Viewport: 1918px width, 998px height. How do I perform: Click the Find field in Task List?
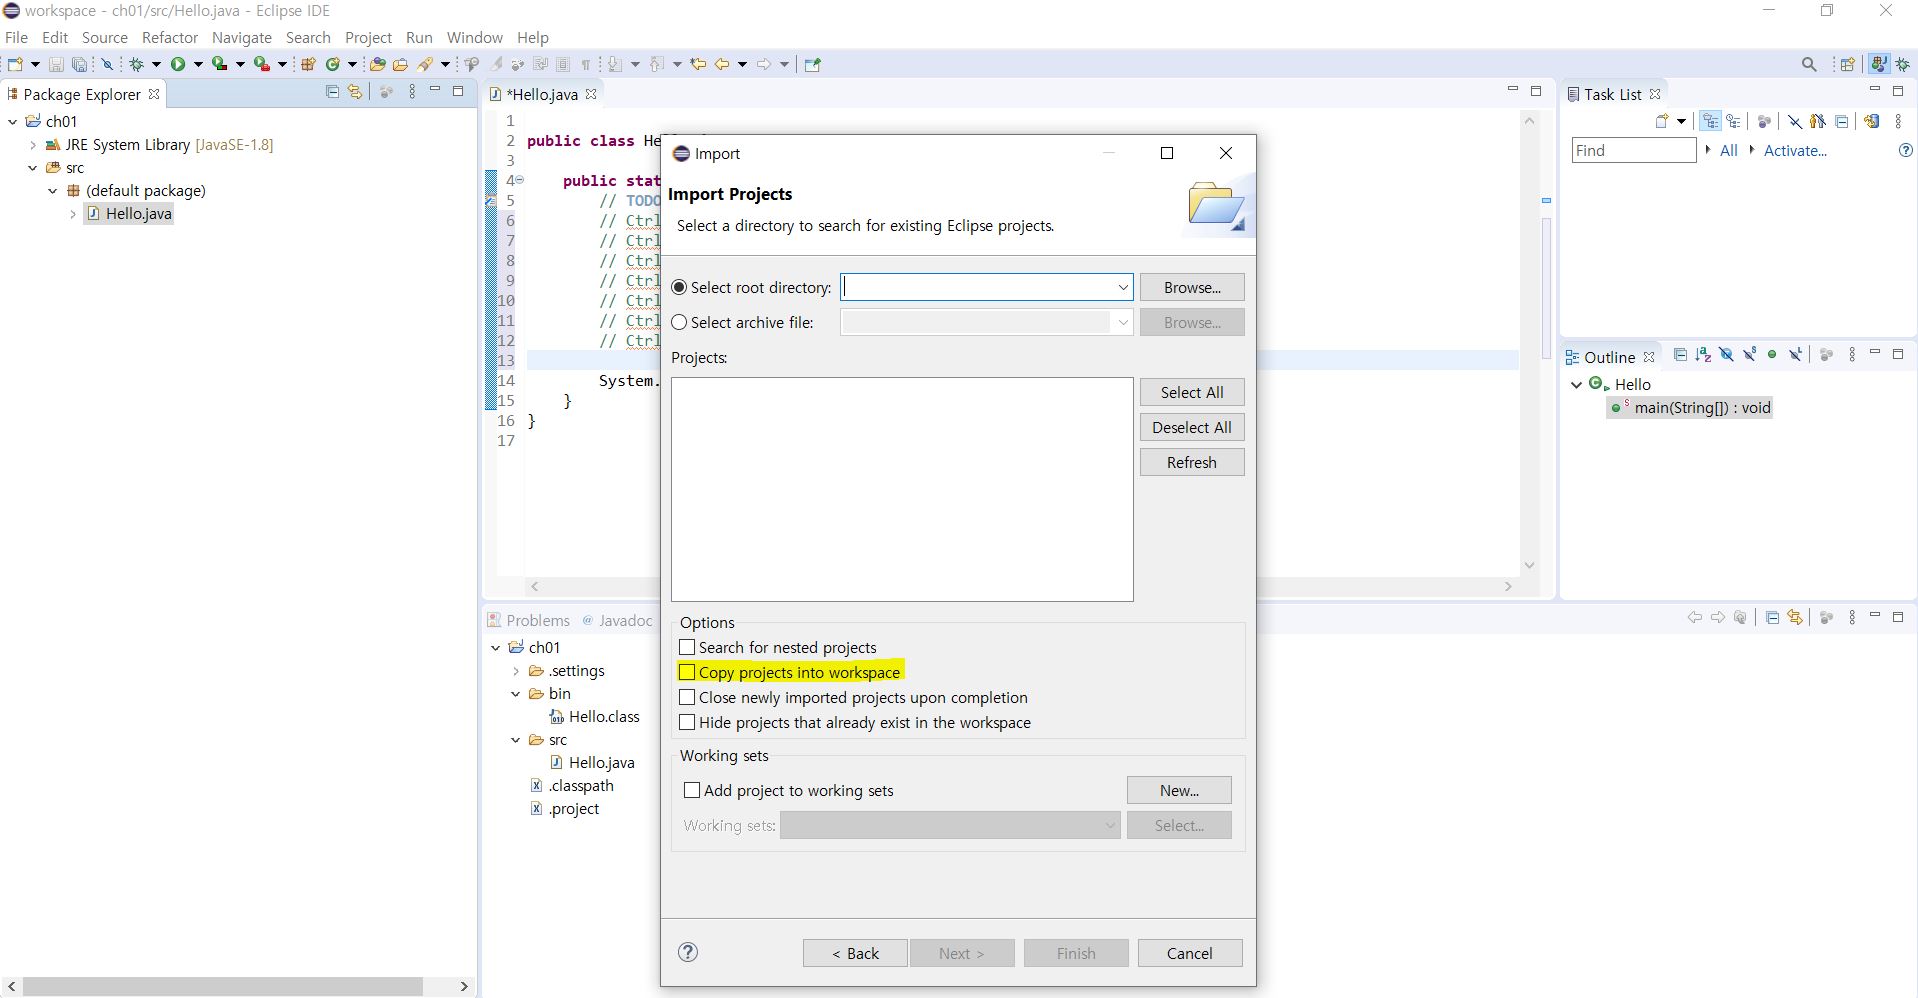click(1634, 150)
